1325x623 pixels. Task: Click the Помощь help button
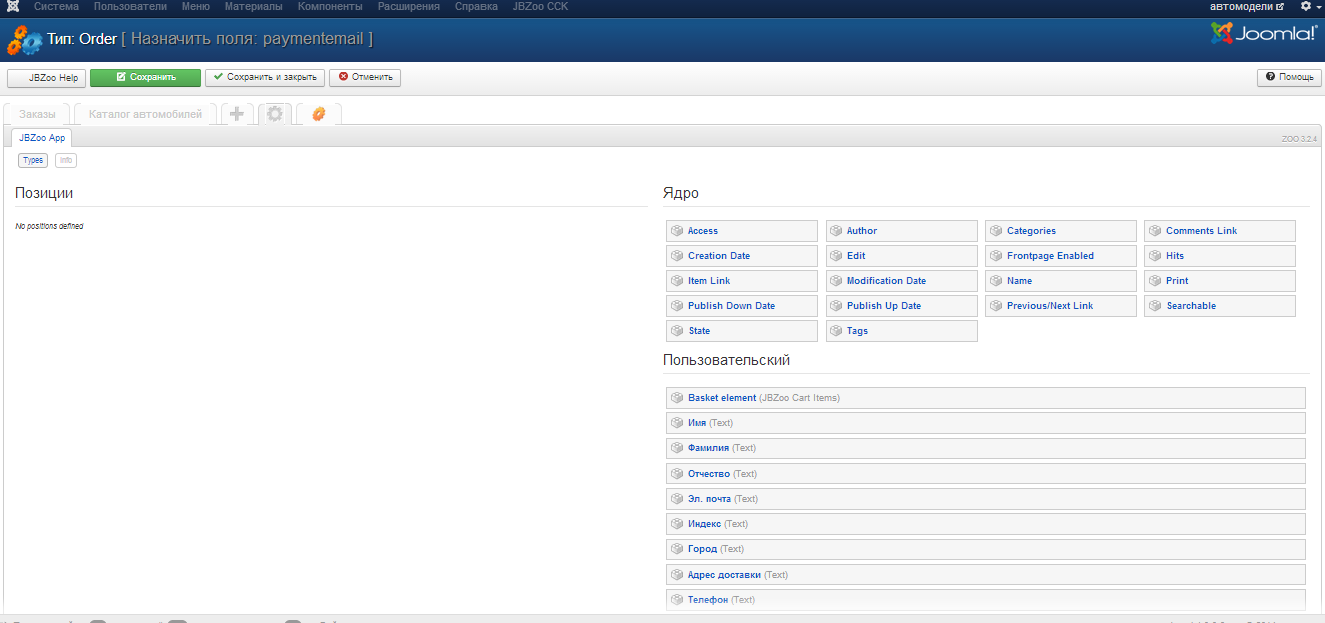(x=1289, y=77)
